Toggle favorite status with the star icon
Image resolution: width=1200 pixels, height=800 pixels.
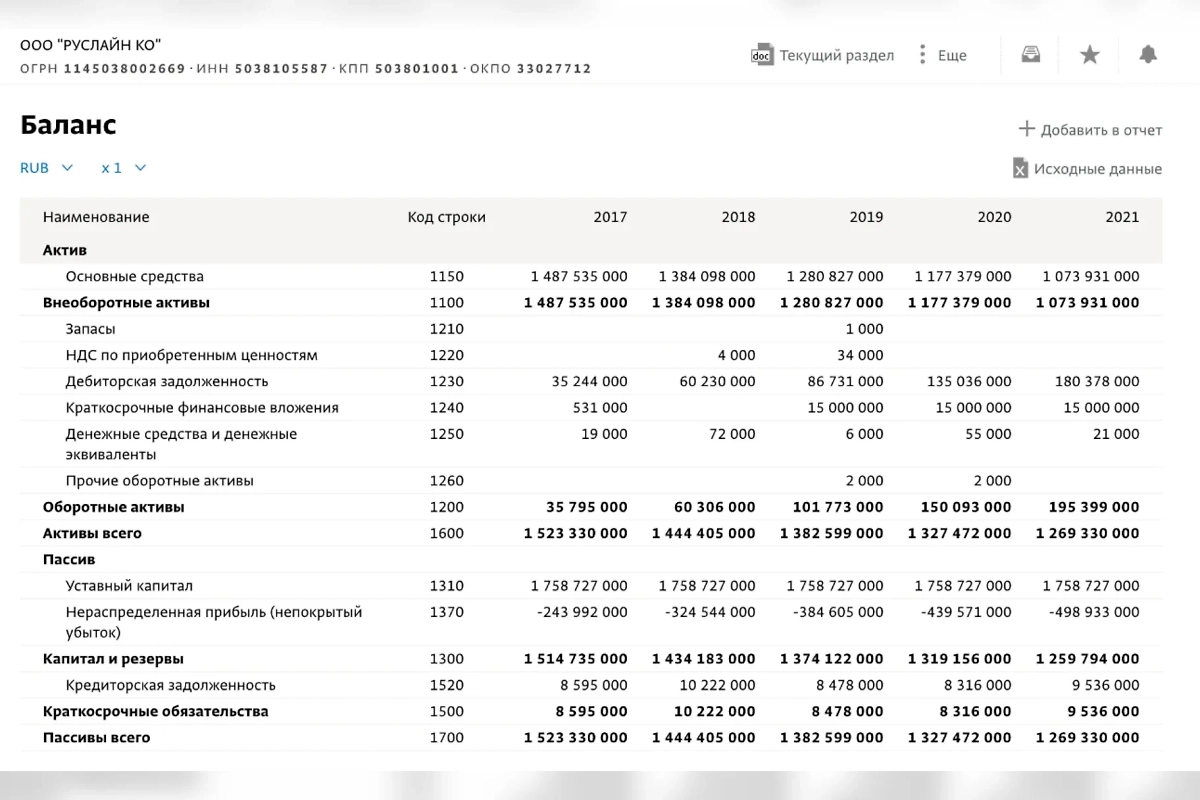(1089, 54)
